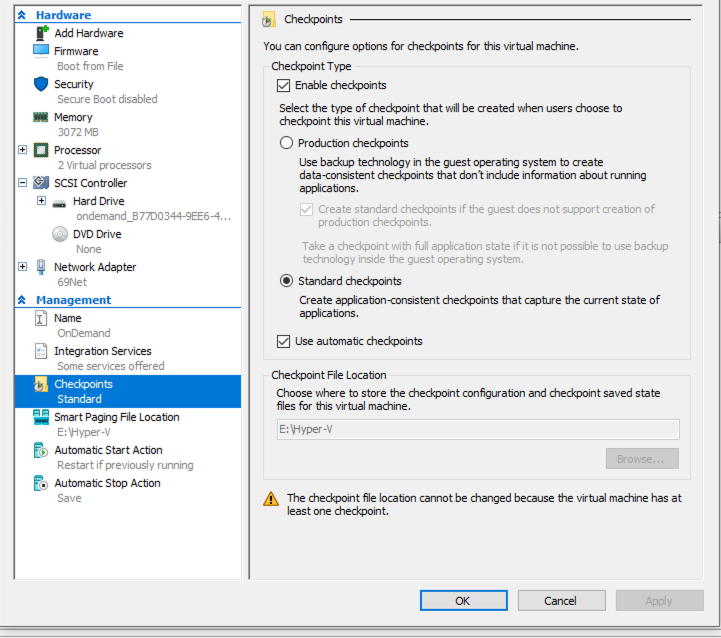Click the Add Hardware icon
Screen dimensions: 721x638
pyautogui.click(x=41, y=33)
